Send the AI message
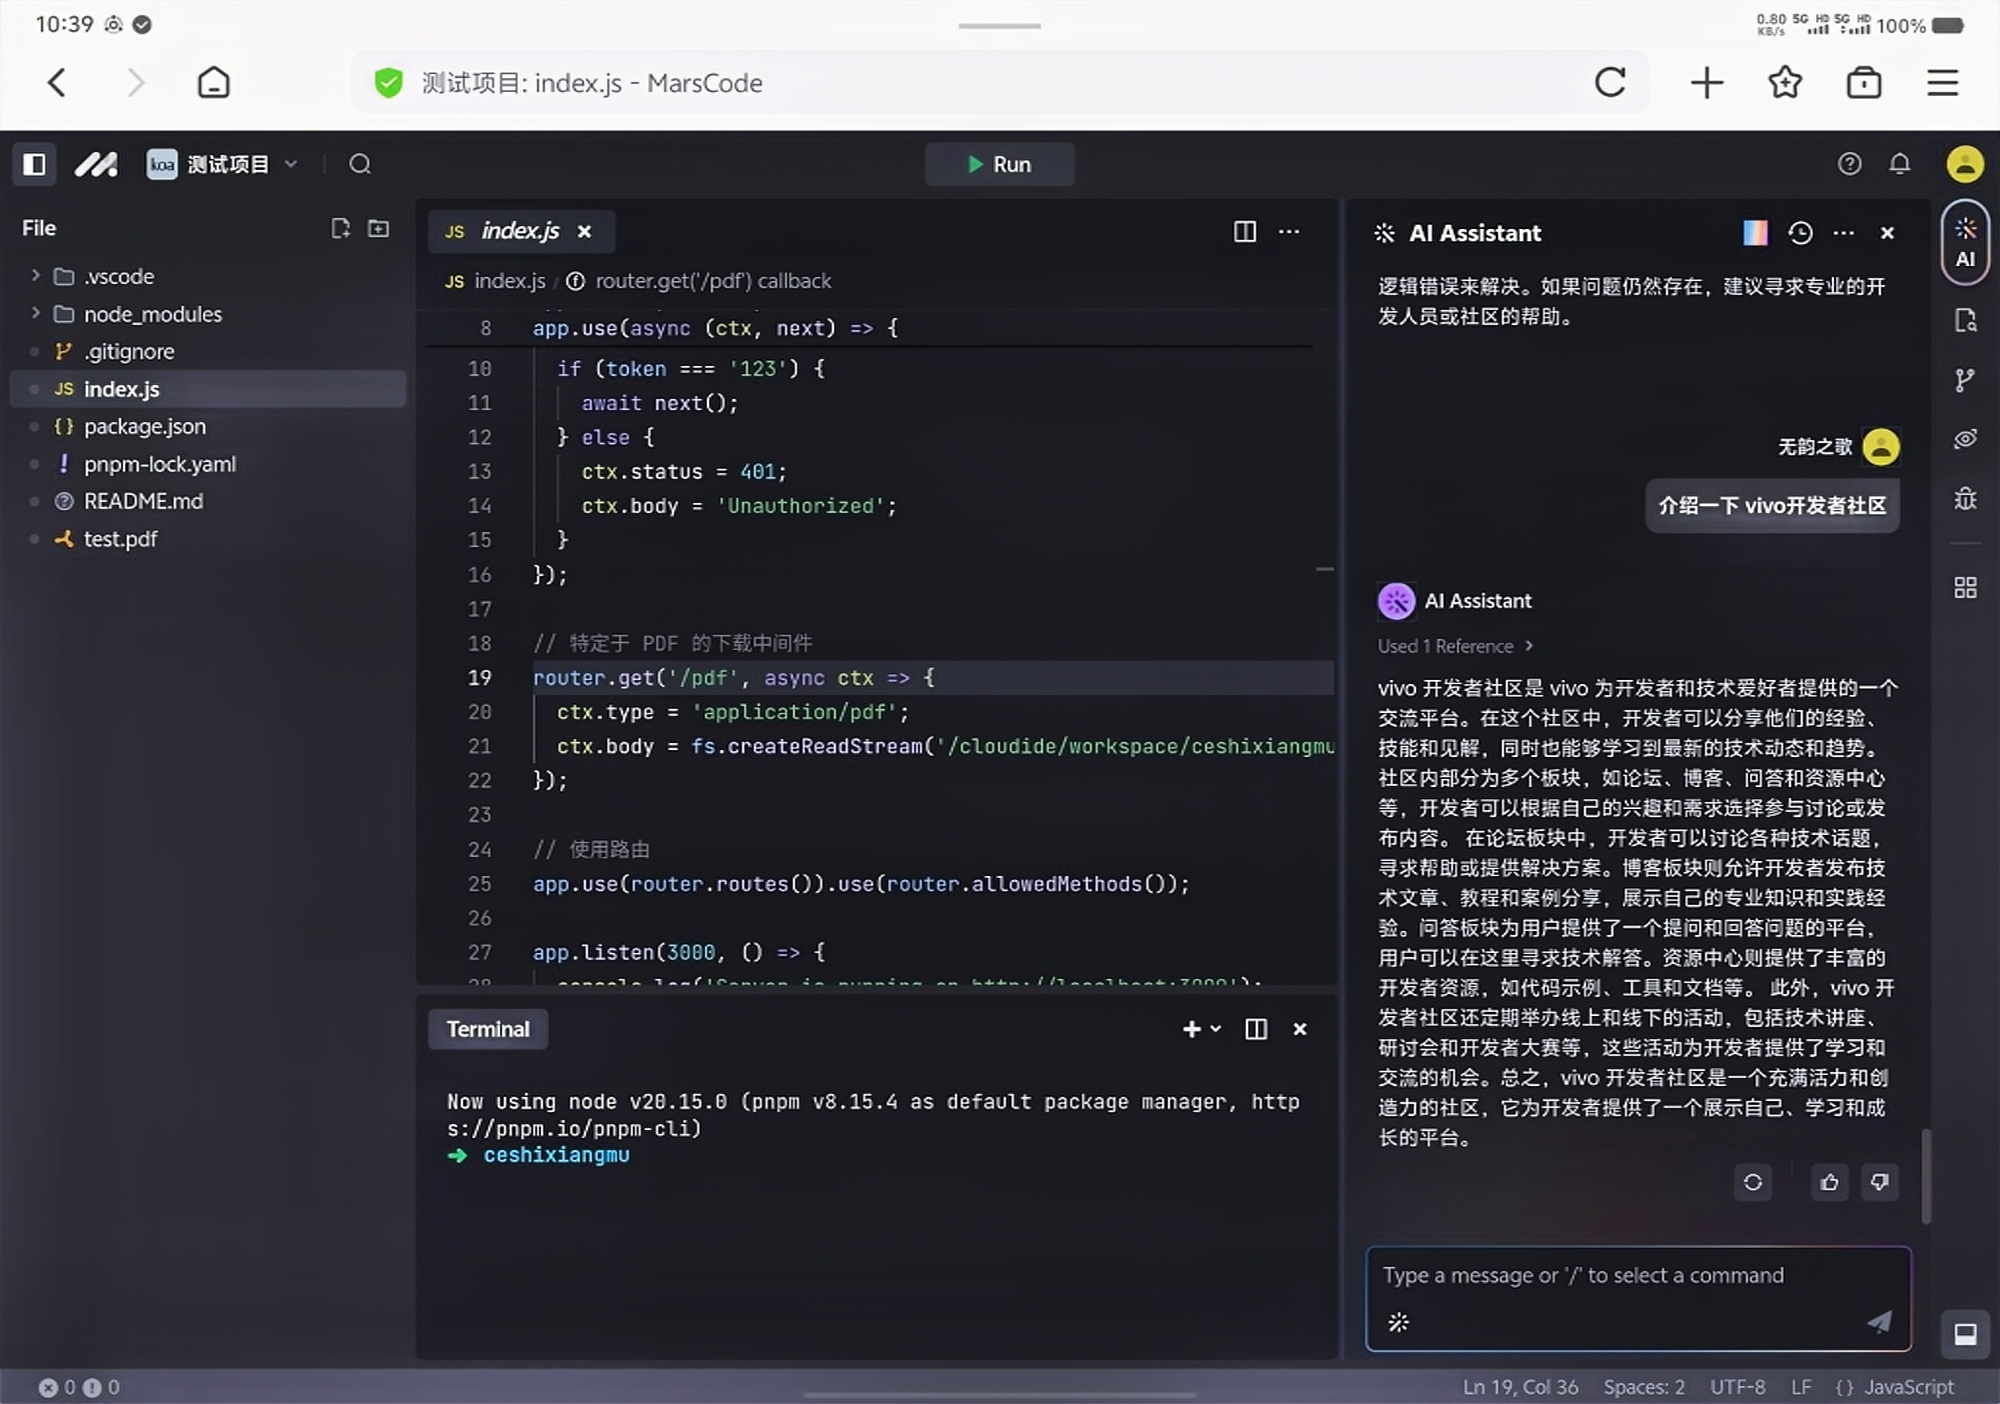The height and width of the screenshot is (1404, 2000). 1879,1322
